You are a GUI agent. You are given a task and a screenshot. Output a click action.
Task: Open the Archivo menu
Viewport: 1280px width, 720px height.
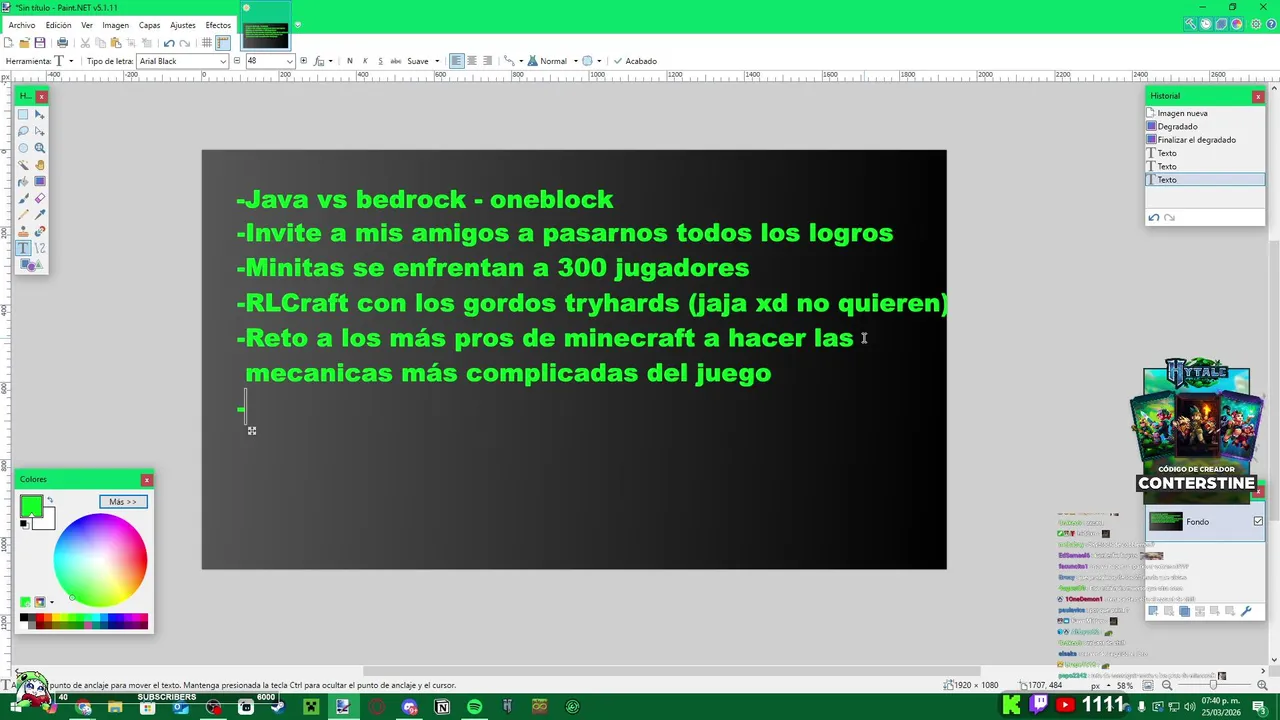(x=22, y=25)
